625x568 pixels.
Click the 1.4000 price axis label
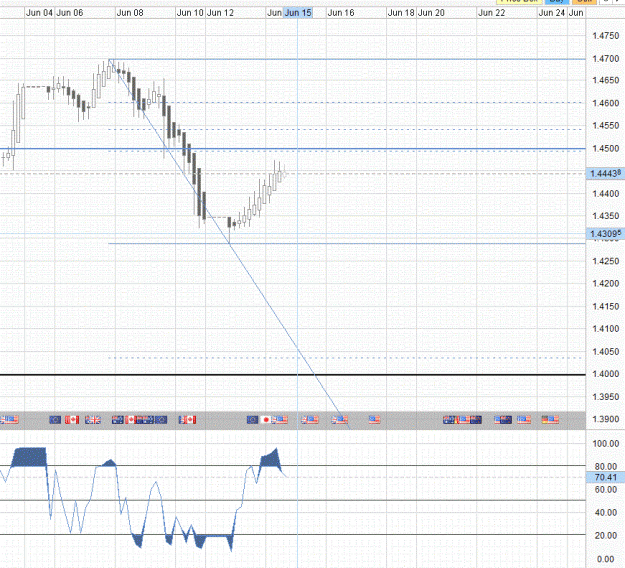(x=605, y=374)
